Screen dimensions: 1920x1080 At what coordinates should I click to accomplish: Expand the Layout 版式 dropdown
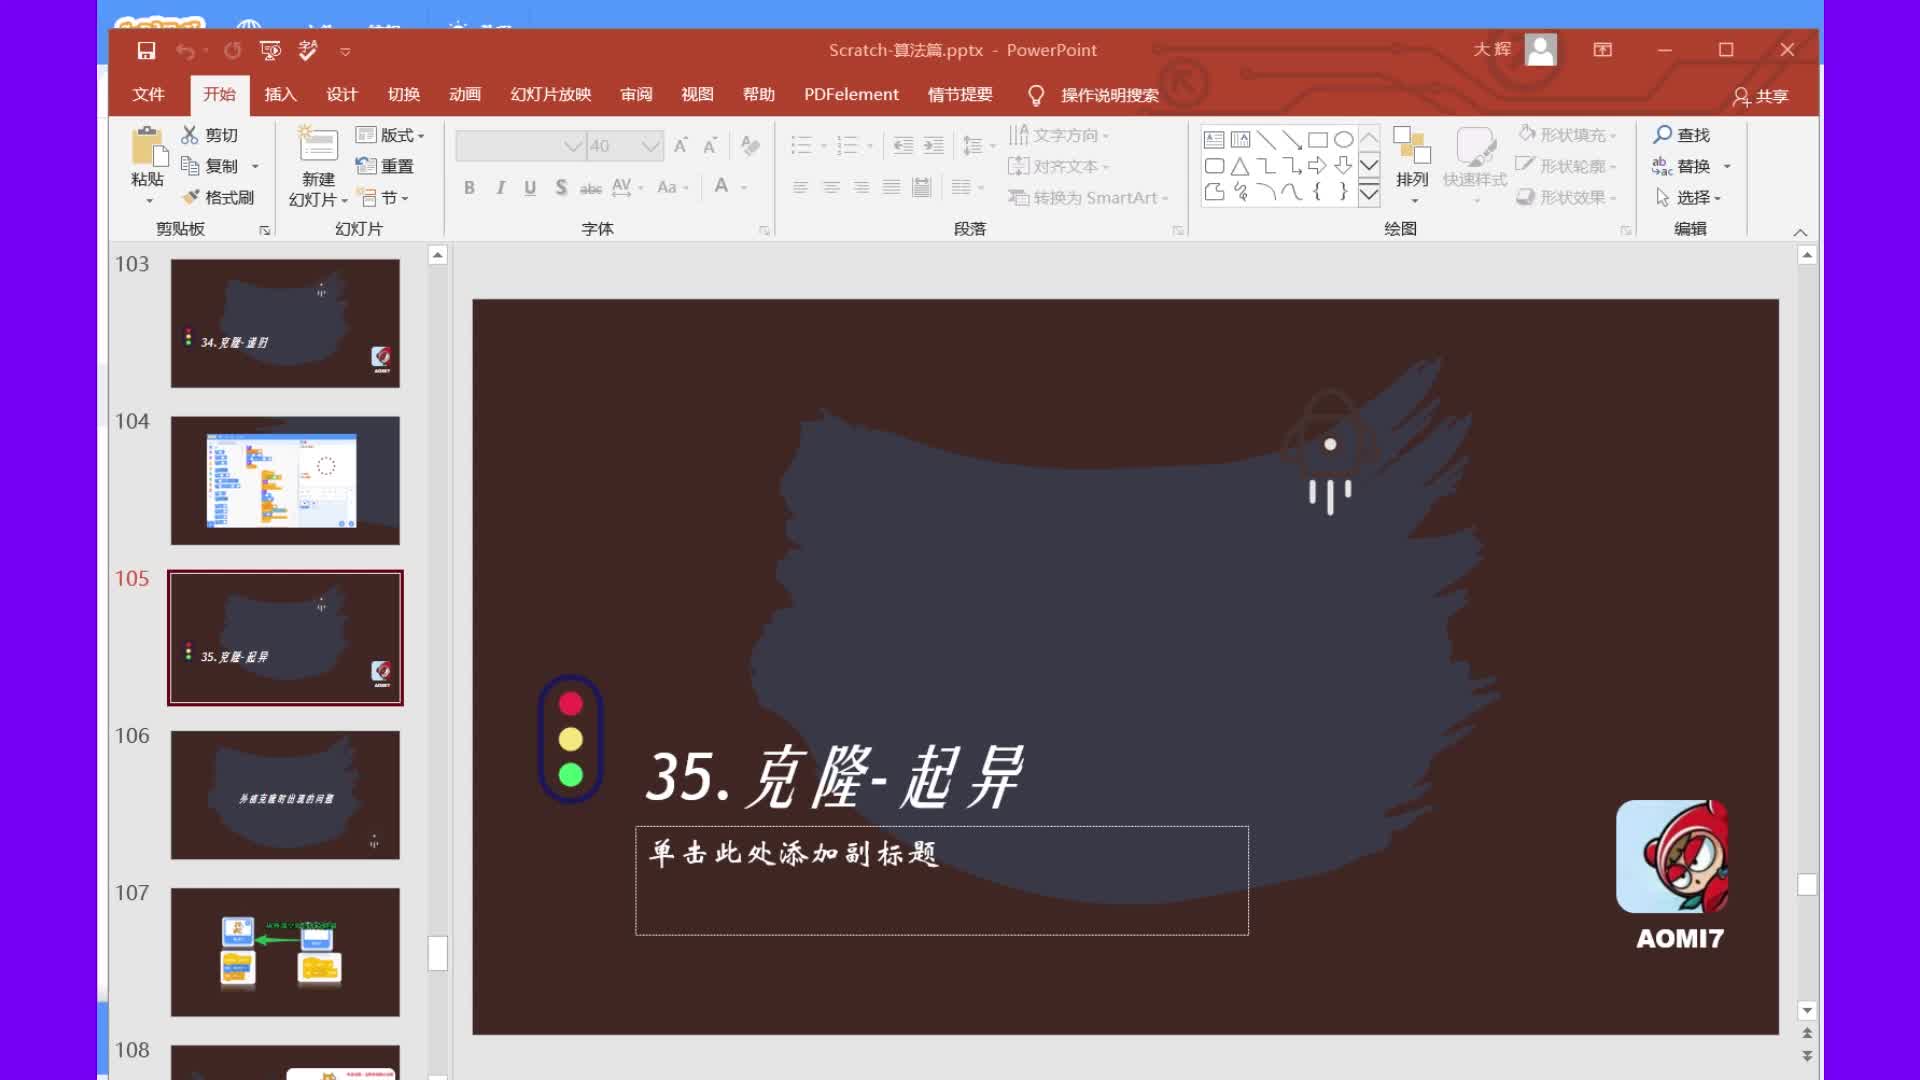pos(391,135)
